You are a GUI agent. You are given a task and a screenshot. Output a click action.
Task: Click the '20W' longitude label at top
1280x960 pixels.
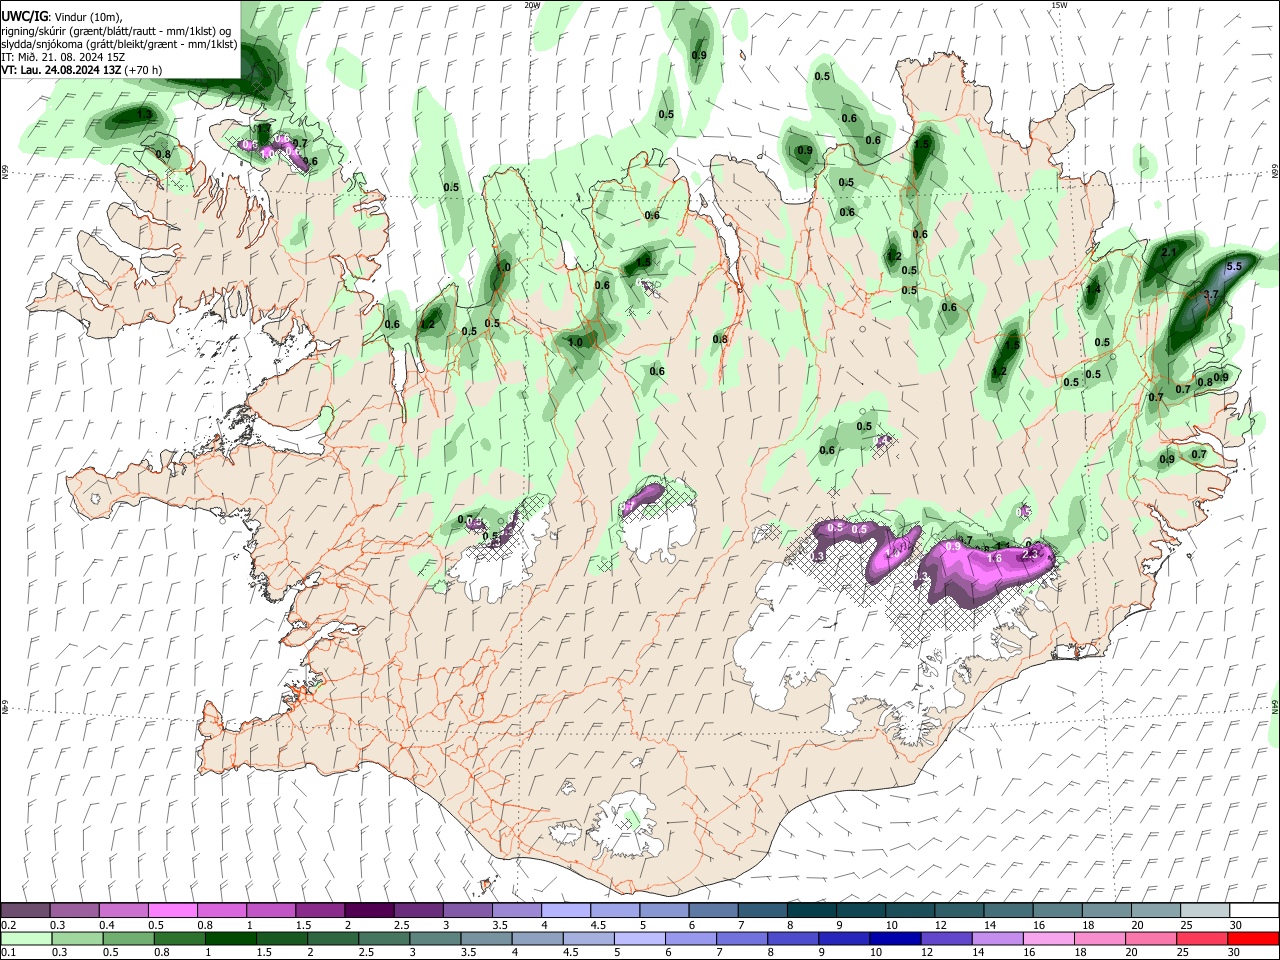(532, 5)
